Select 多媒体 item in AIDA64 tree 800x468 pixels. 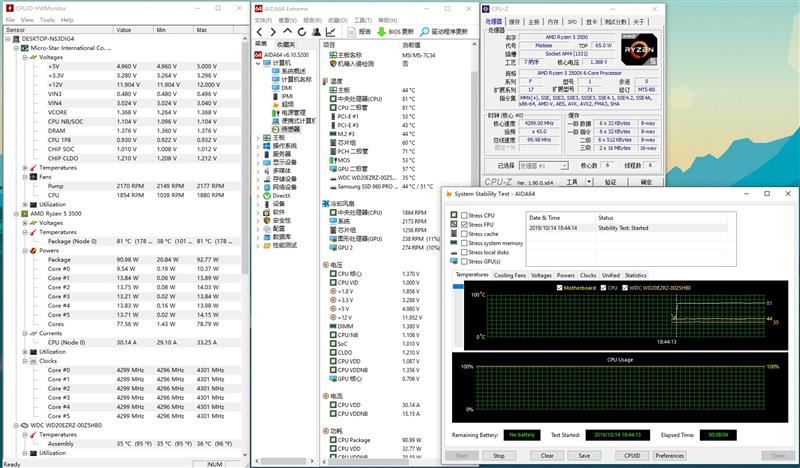(277, 170)
